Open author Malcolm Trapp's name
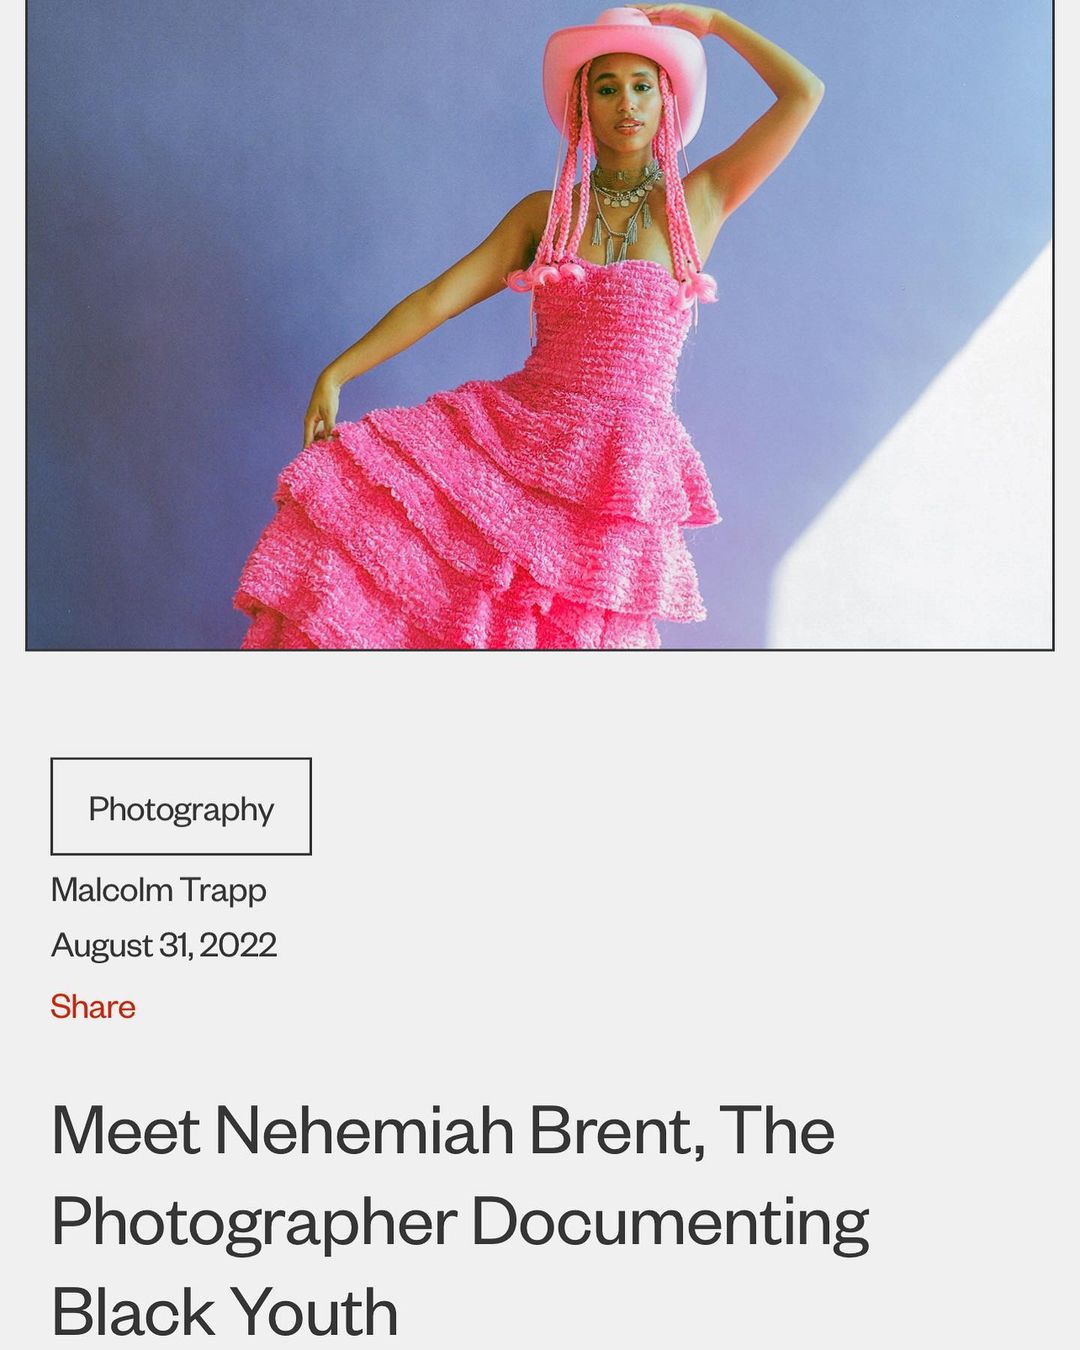Screen dimensions: 1080x1350 pyautogui.click(x=159, y=889)
